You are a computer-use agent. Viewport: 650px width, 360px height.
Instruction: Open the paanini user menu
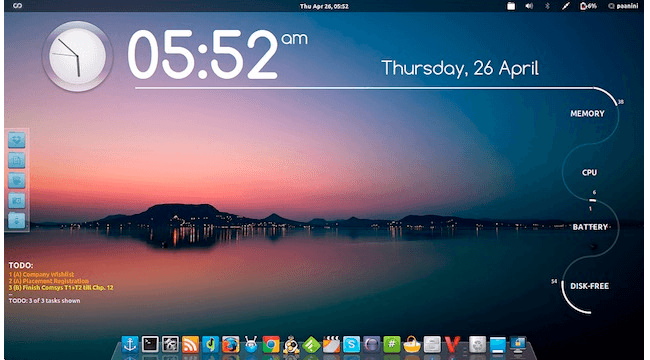tap(623, 6)
